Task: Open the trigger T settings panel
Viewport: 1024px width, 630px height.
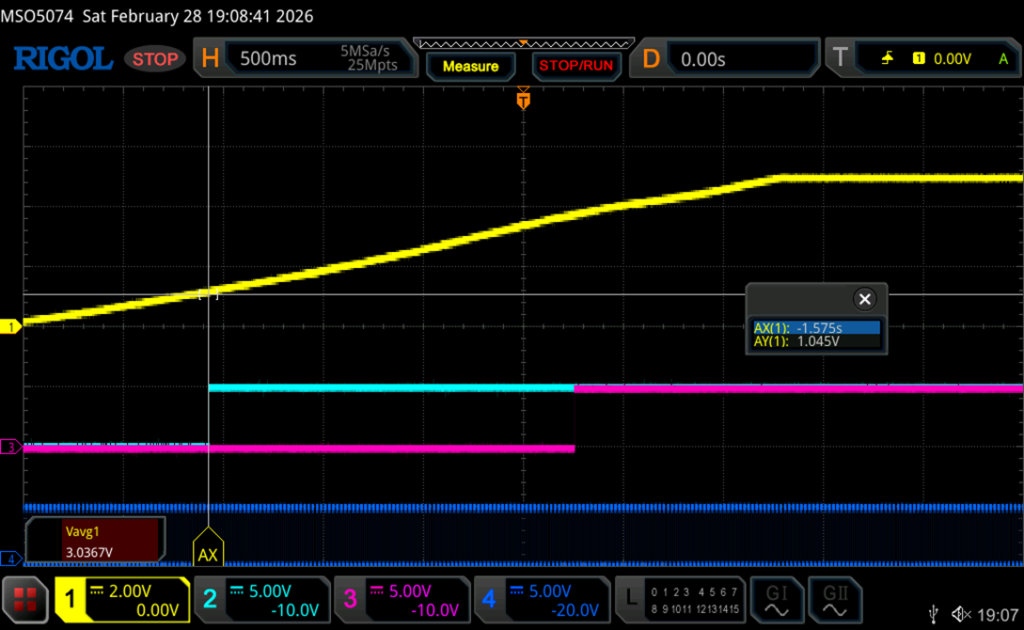Action: [x=922, y=59]
